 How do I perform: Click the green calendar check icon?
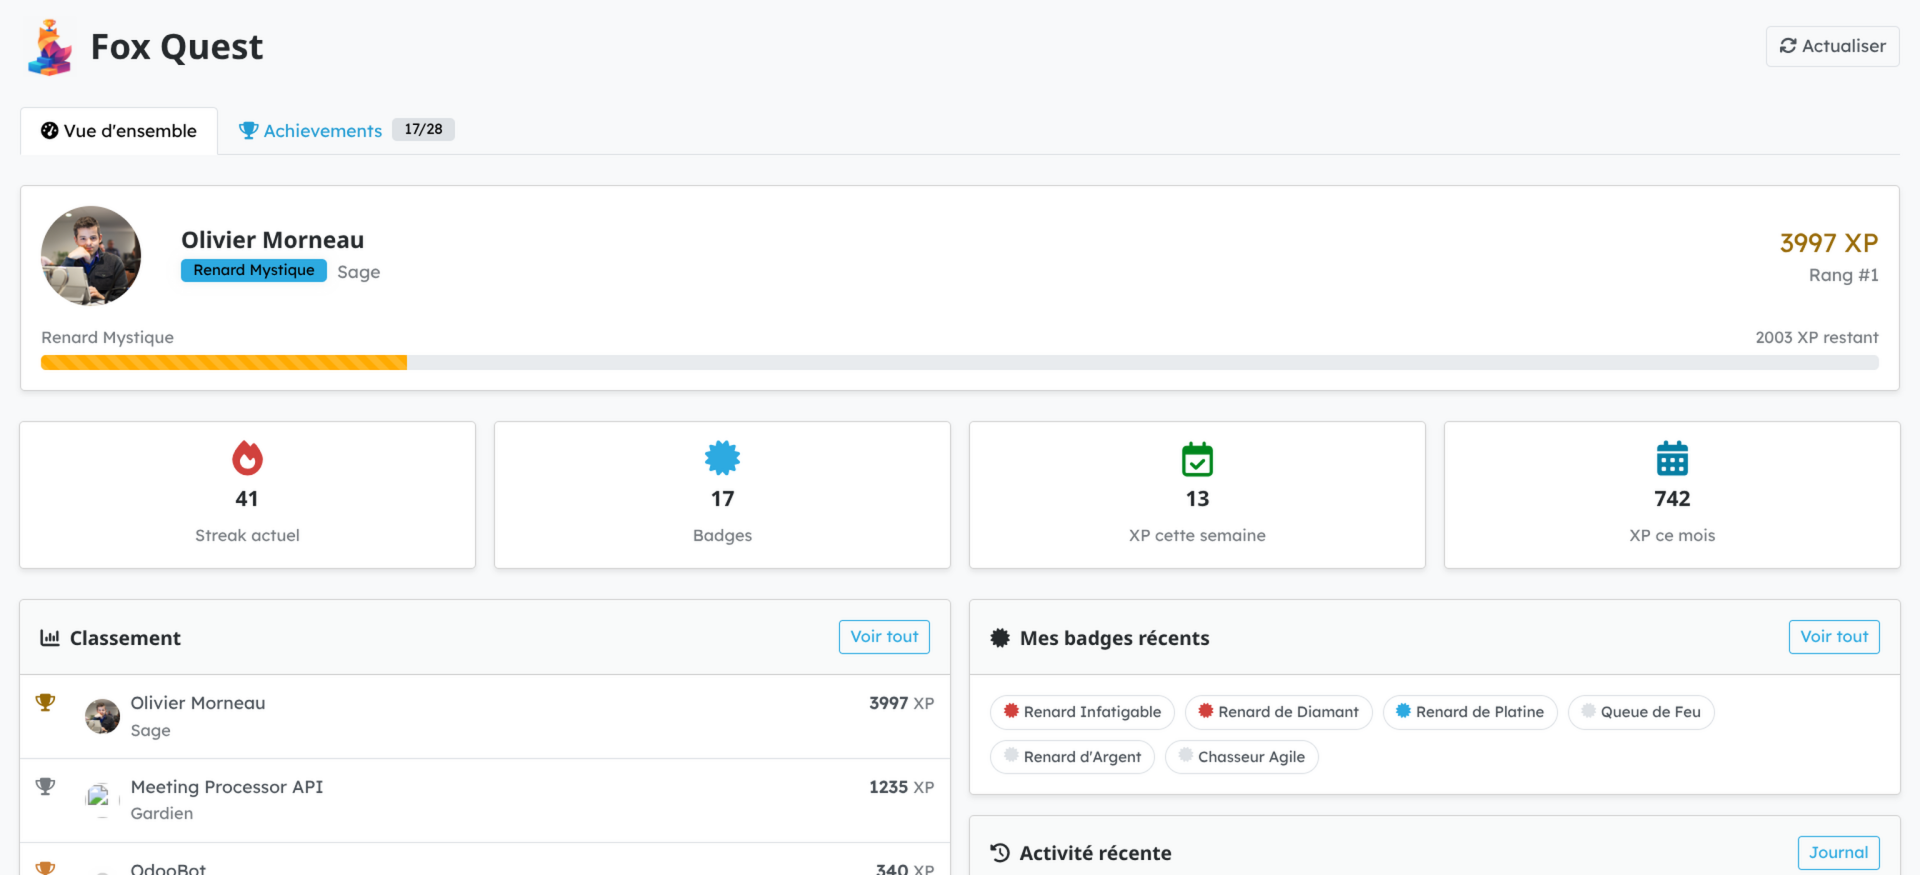point(1197,459)
